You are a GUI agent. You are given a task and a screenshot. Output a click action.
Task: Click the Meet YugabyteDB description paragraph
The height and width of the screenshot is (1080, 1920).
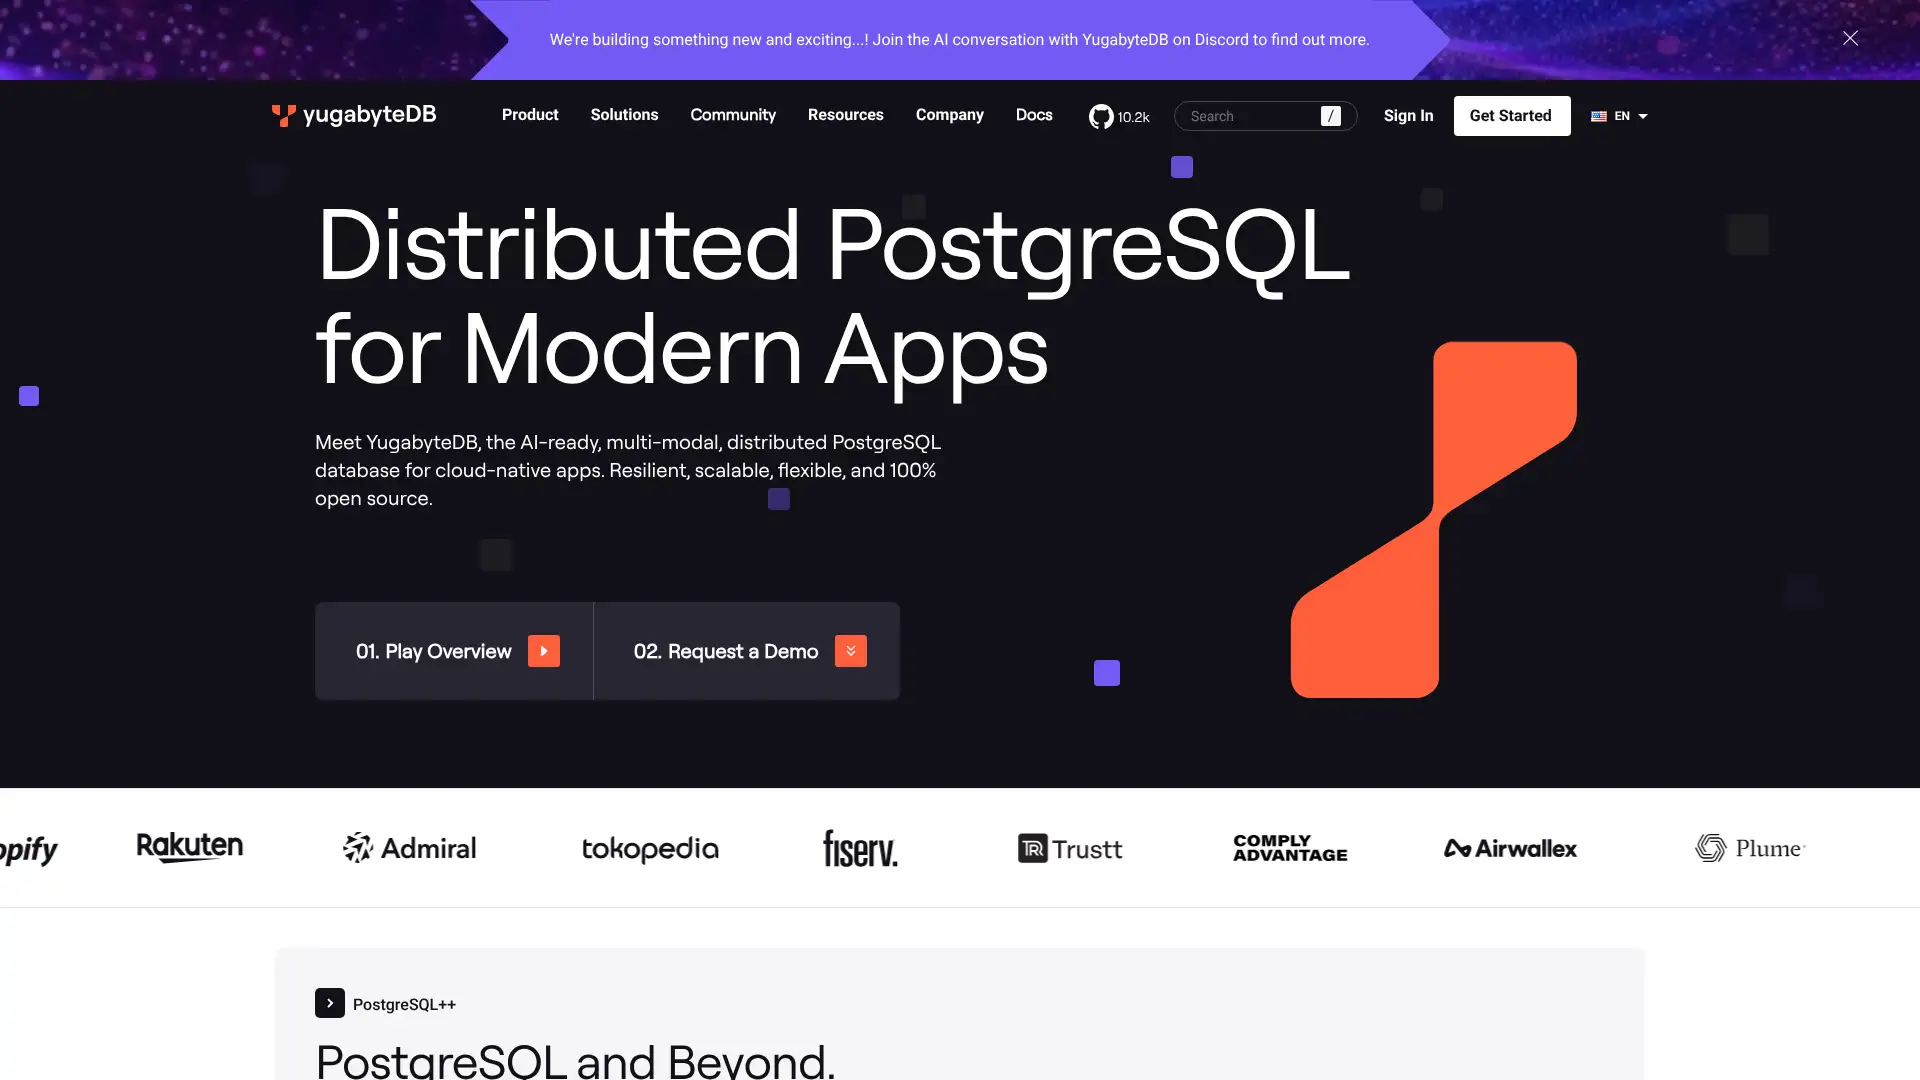click(x=628, y=470)
